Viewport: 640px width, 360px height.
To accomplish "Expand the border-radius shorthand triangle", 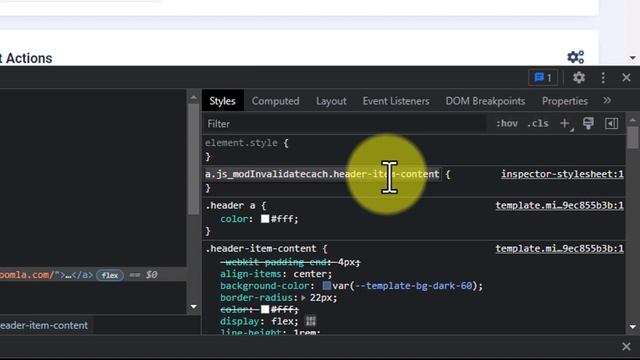I will tap(303, 298).
